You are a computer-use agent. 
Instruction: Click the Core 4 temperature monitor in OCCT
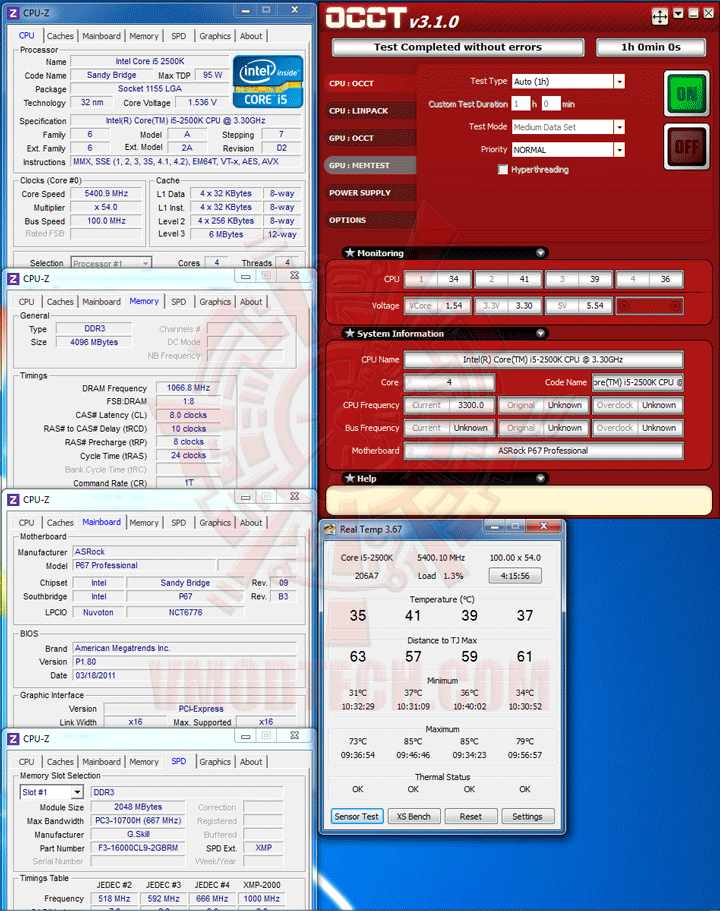click(650, 279)
